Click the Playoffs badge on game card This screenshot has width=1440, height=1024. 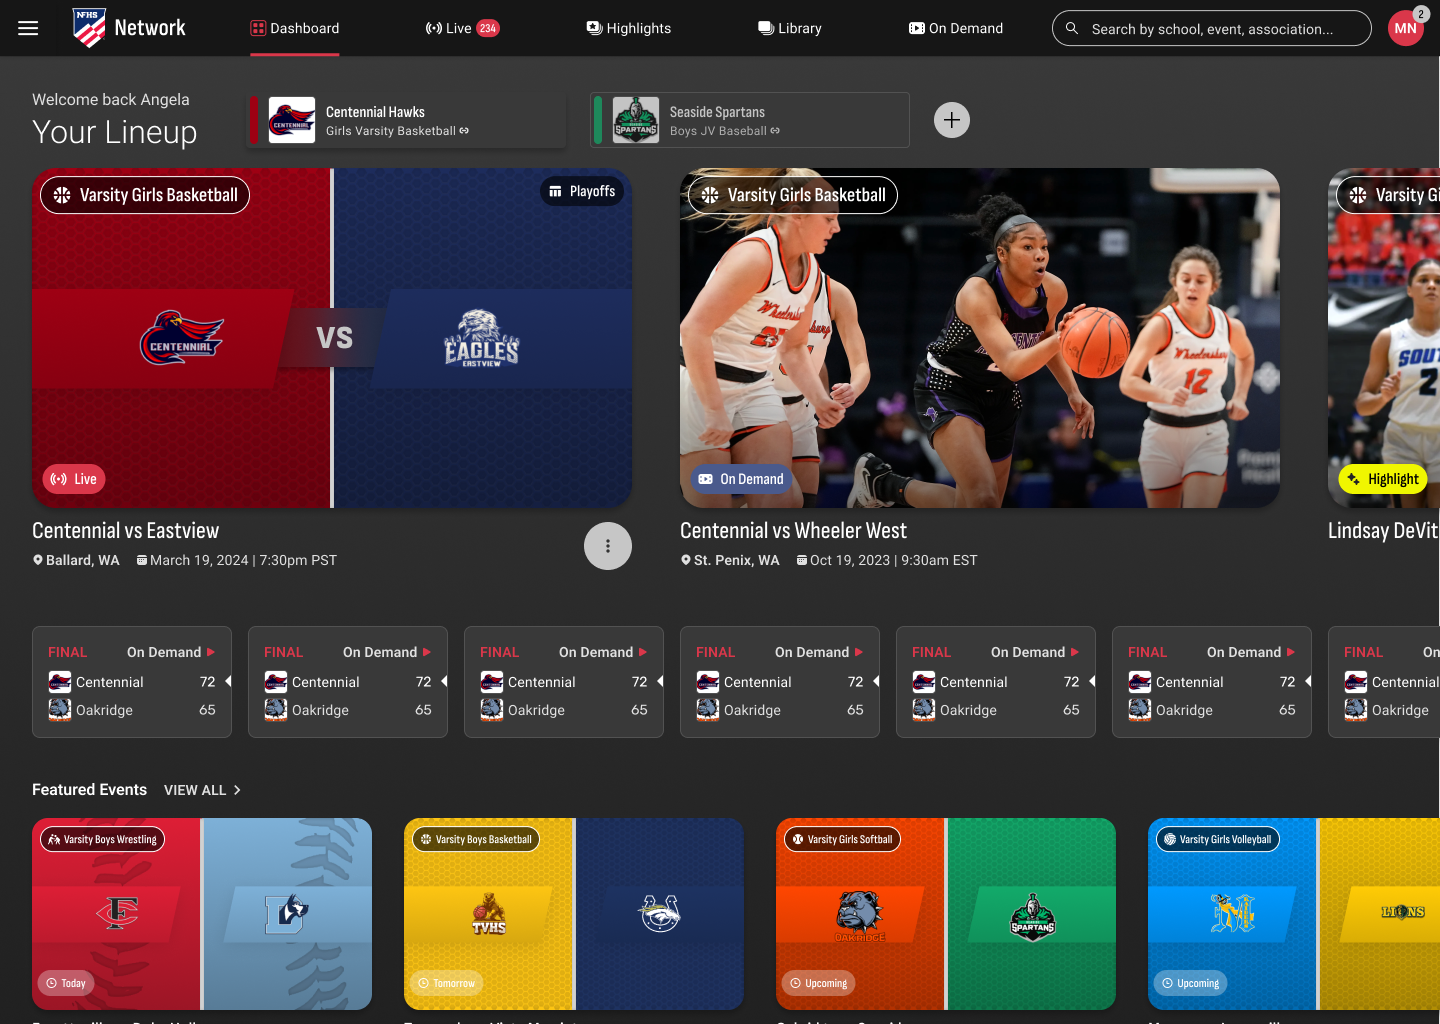pos(582,191)
